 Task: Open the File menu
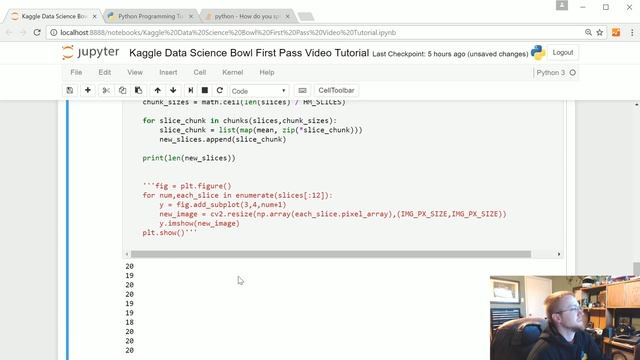point(76,72)
